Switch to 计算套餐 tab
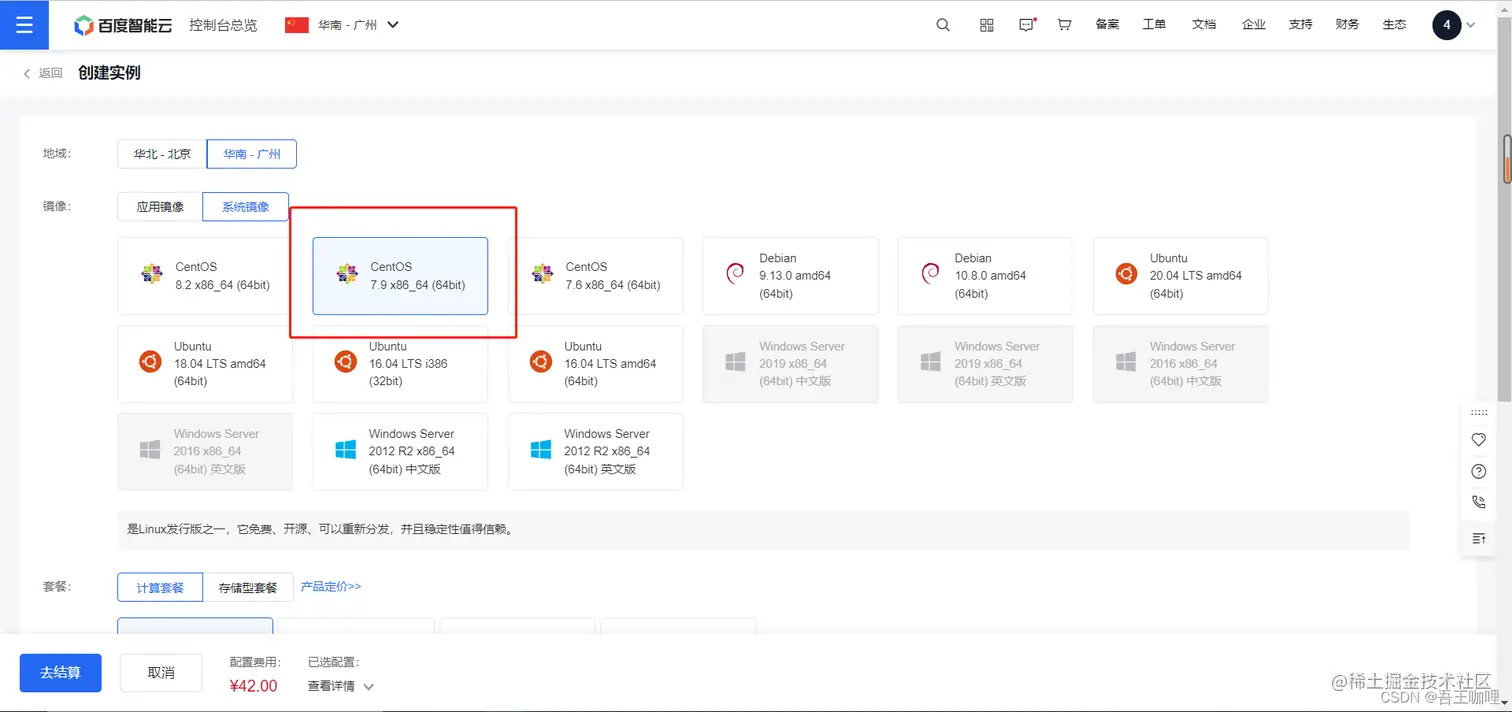 tap(160, 587)
